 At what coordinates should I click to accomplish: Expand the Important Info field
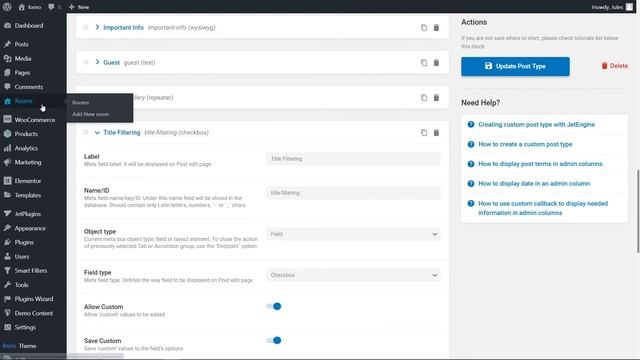click(x=97, y=27)
